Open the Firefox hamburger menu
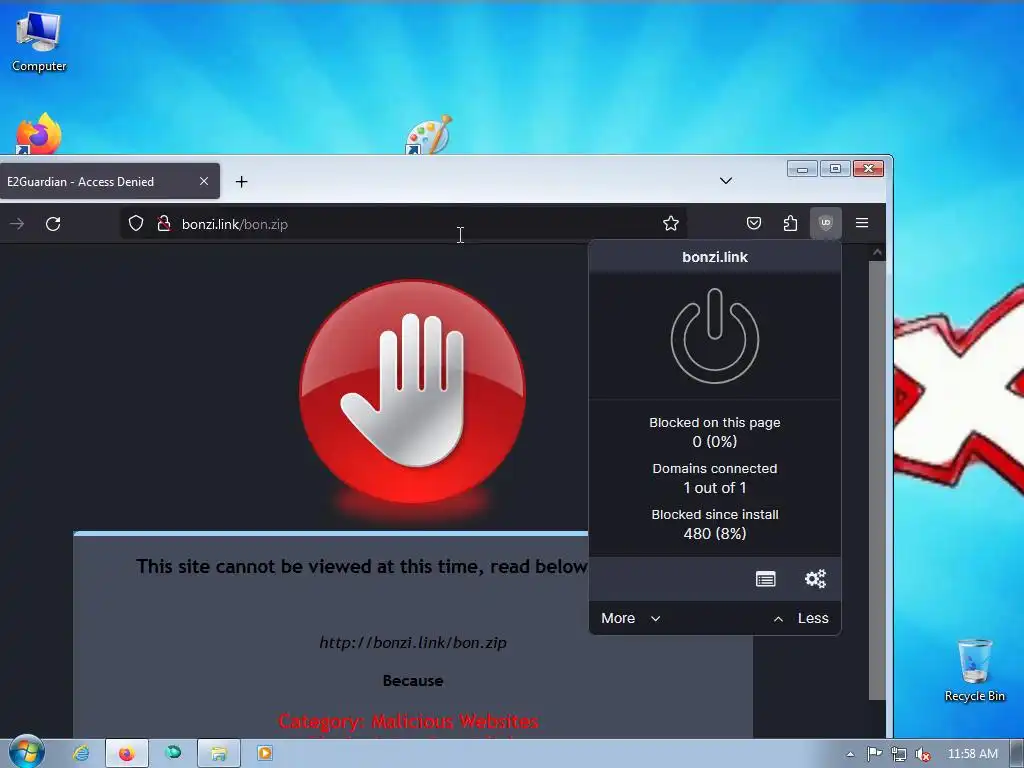 (862, 223)
